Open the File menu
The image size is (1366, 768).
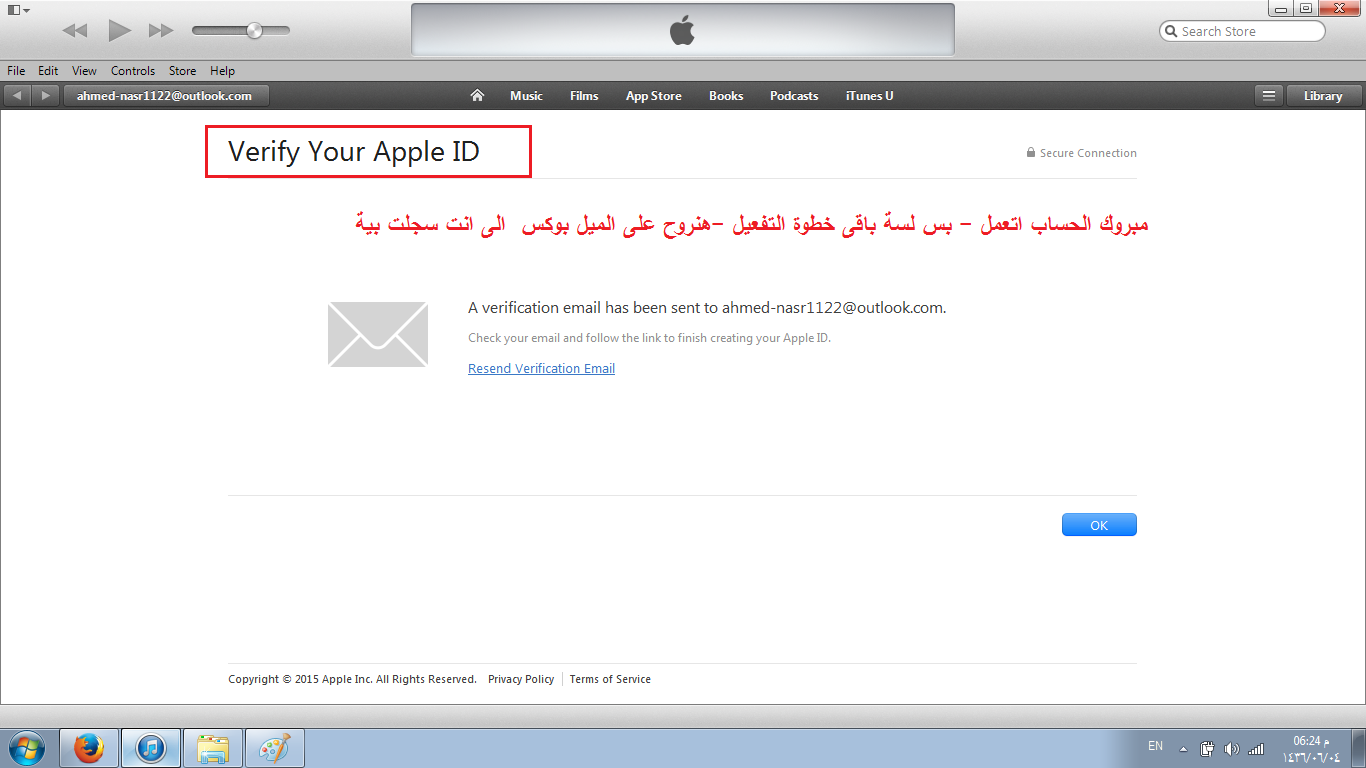tap(16, 71)
